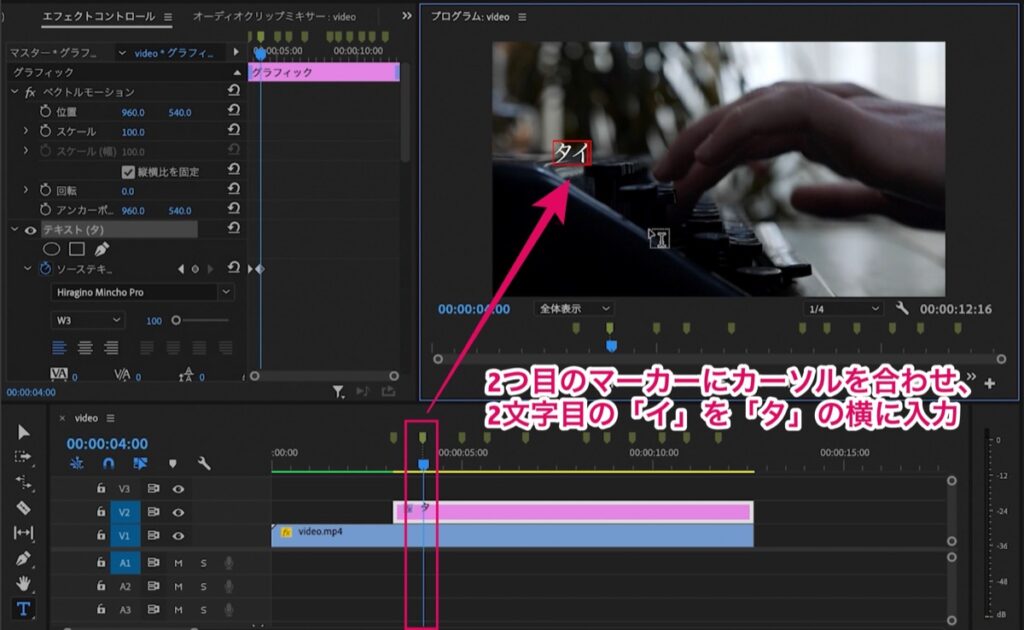Reset the ベクトルモーション effect
Screen dimensions: 1024x630
click(x=233, y=90)
